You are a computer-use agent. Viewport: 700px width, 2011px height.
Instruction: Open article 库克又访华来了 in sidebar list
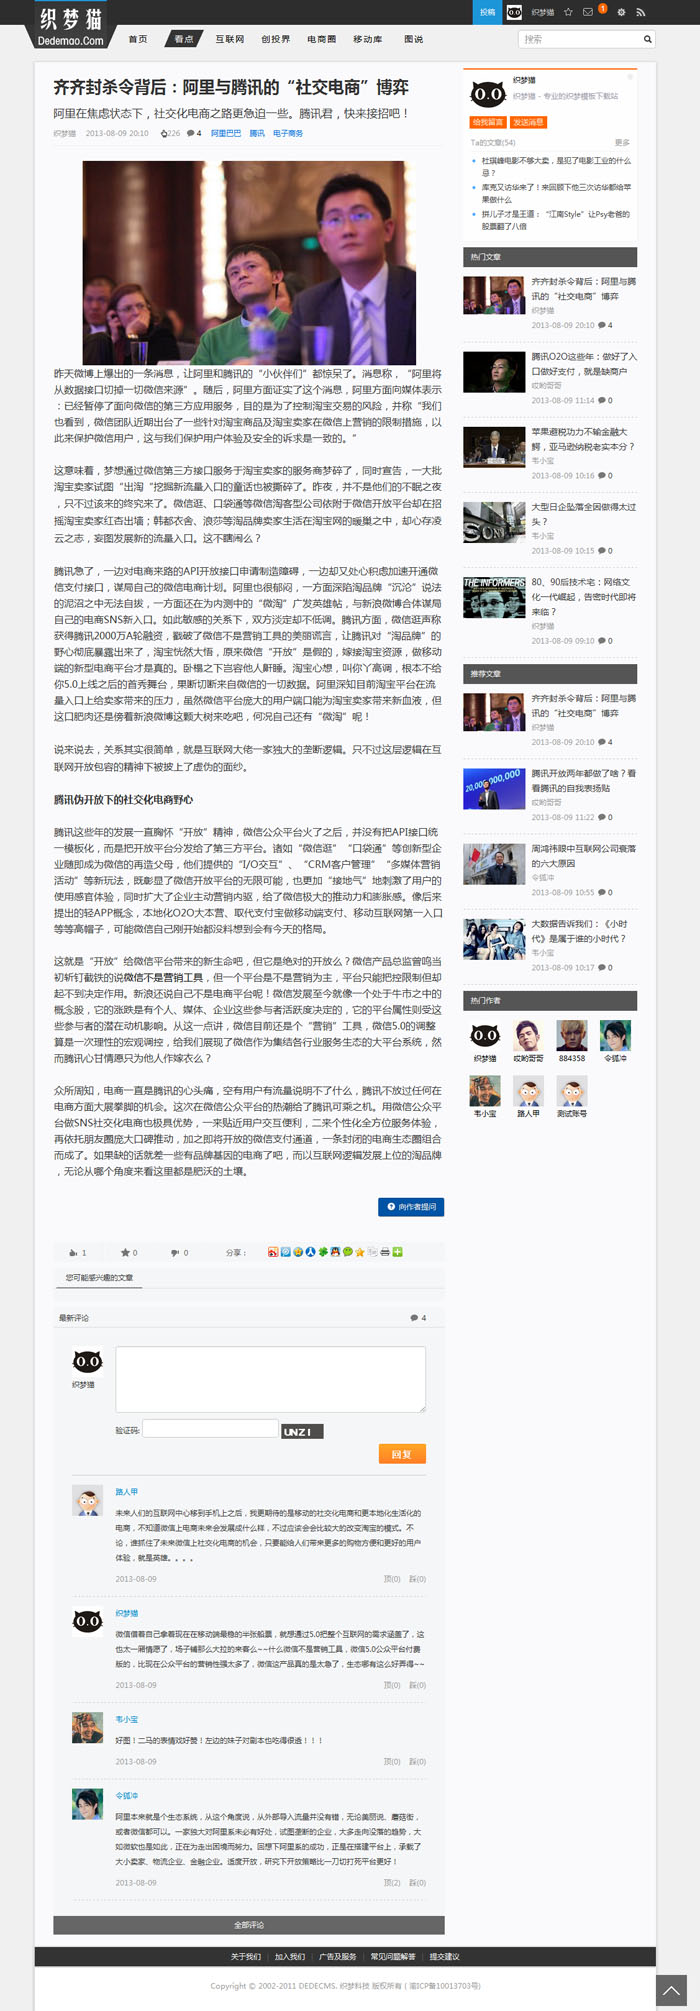(556, 193)
